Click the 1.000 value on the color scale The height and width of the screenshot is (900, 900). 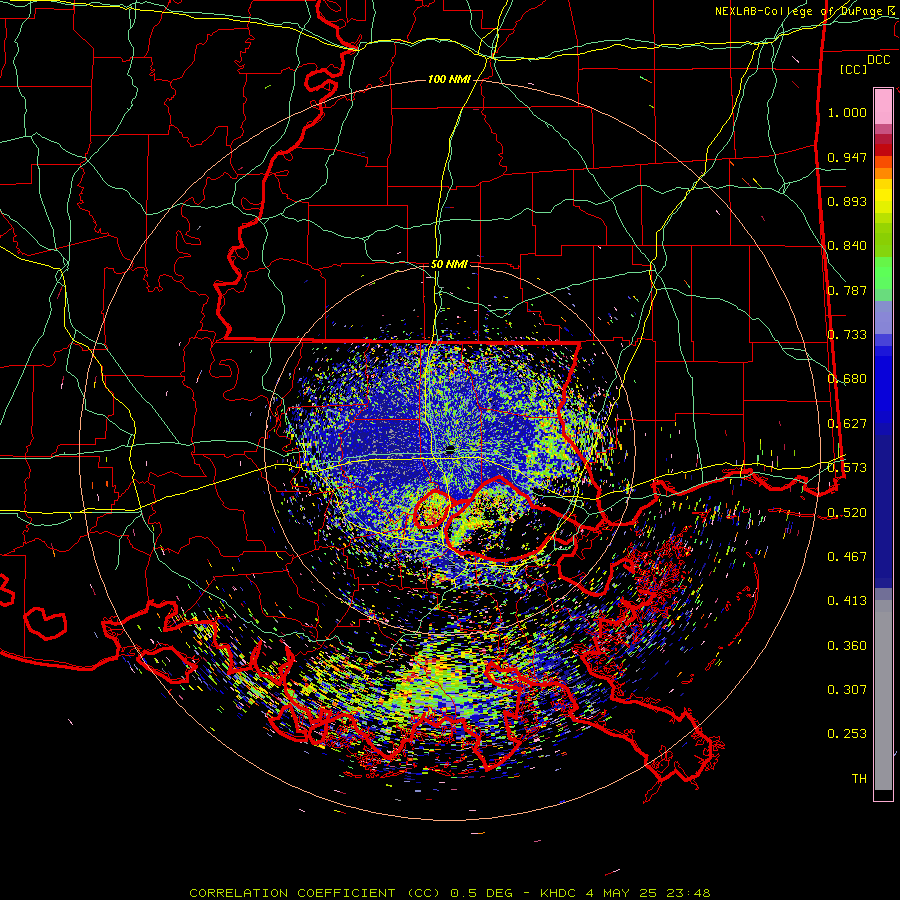(x=847, y=112)
